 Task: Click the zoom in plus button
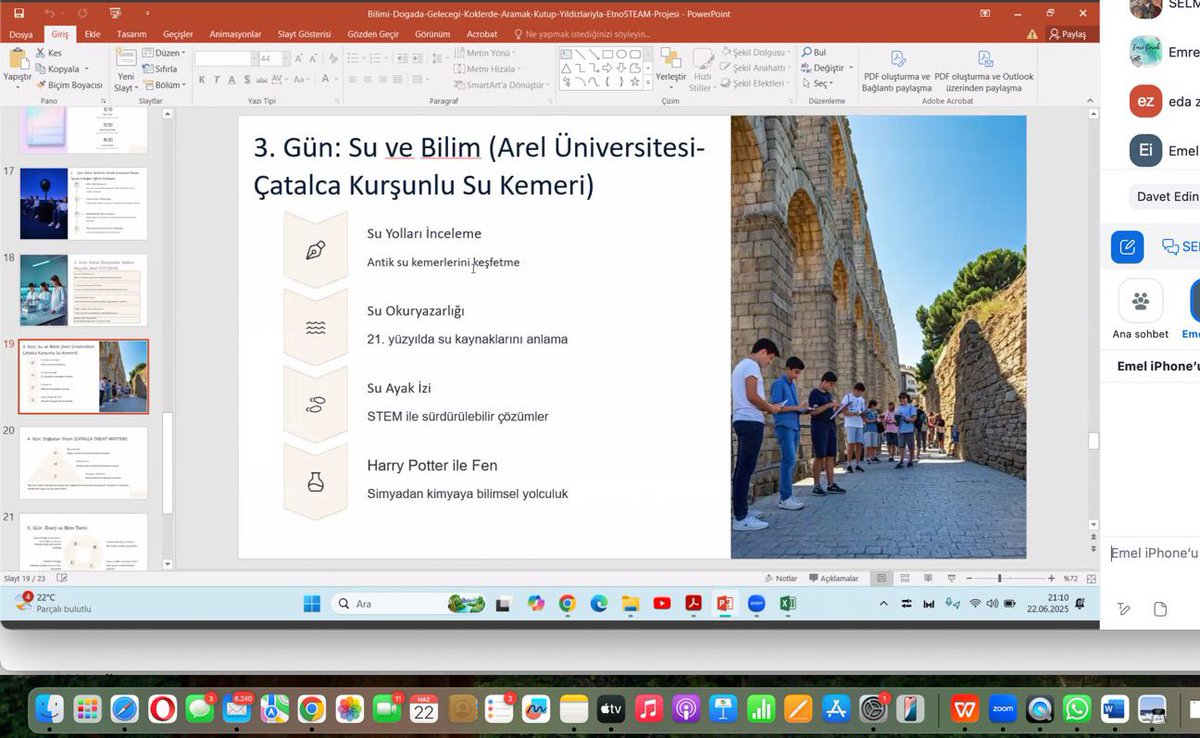coord(1051,578)
